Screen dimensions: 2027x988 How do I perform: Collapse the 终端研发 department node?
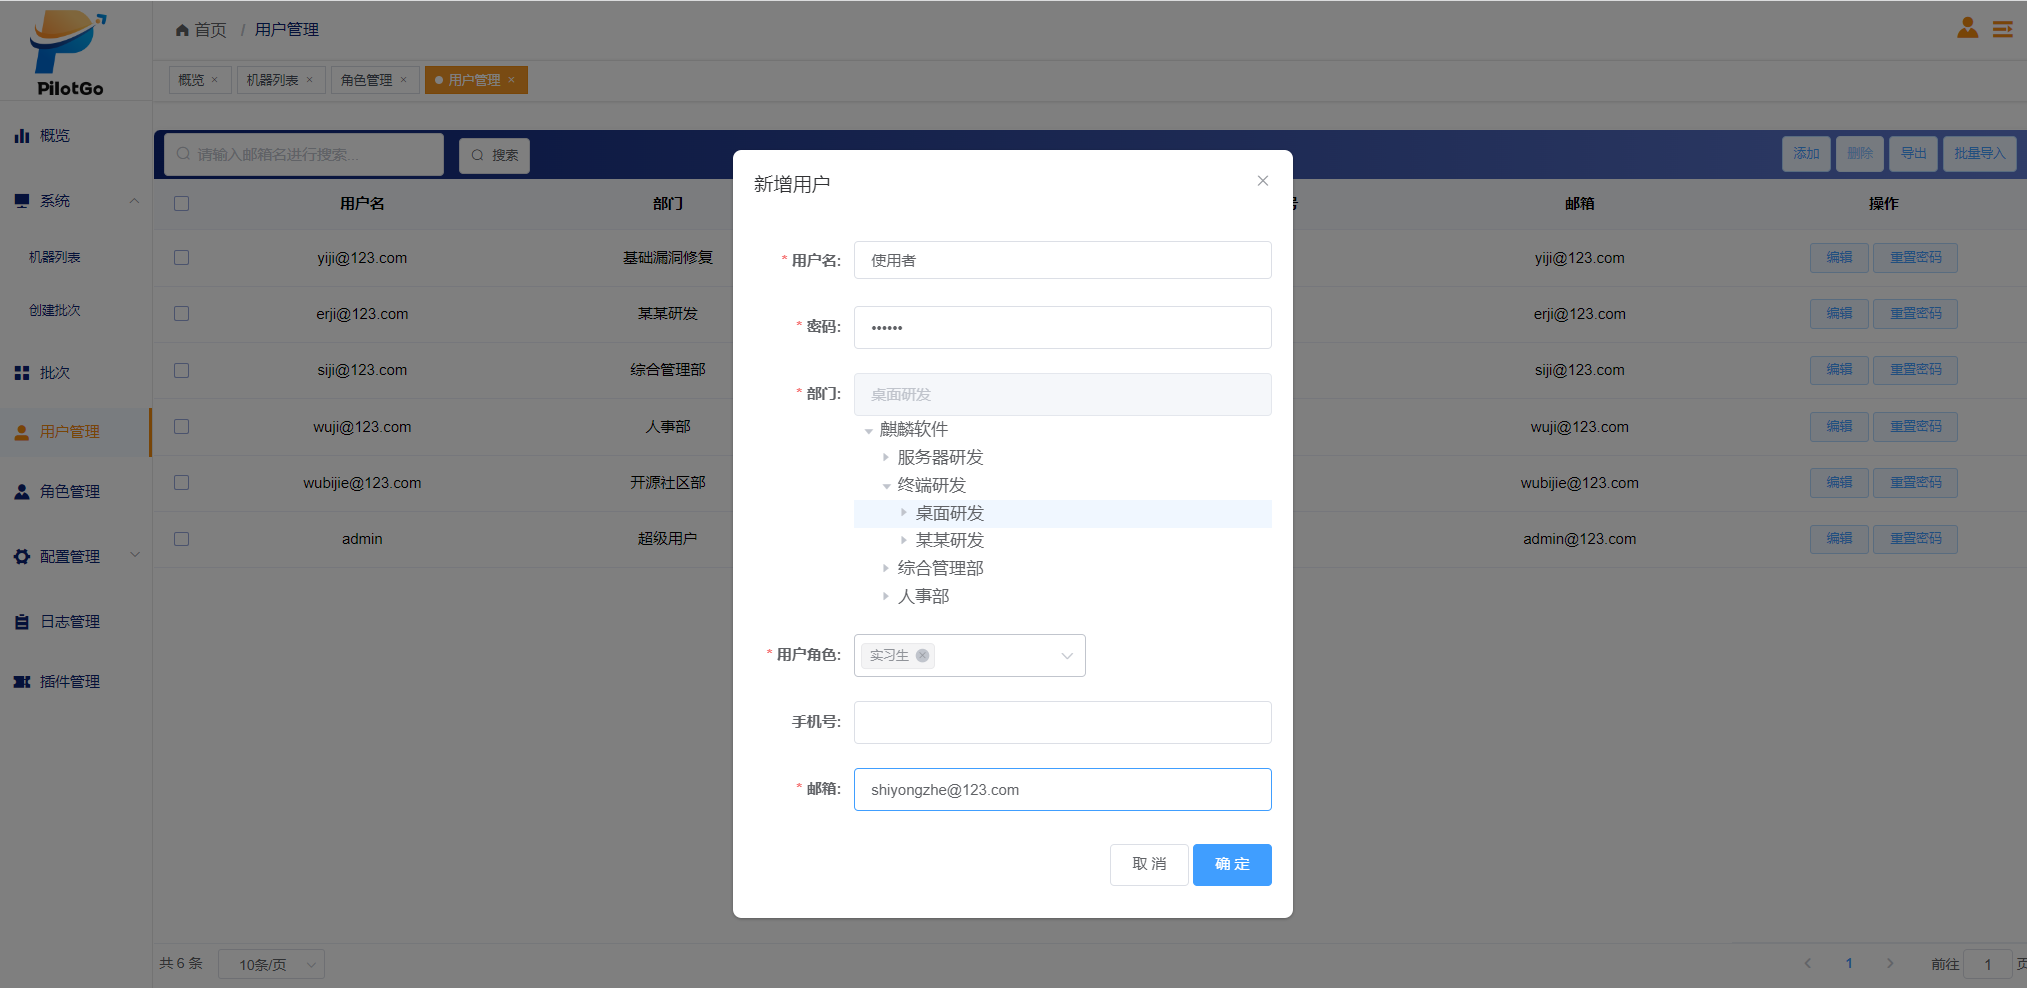click(x=886, y=486)
